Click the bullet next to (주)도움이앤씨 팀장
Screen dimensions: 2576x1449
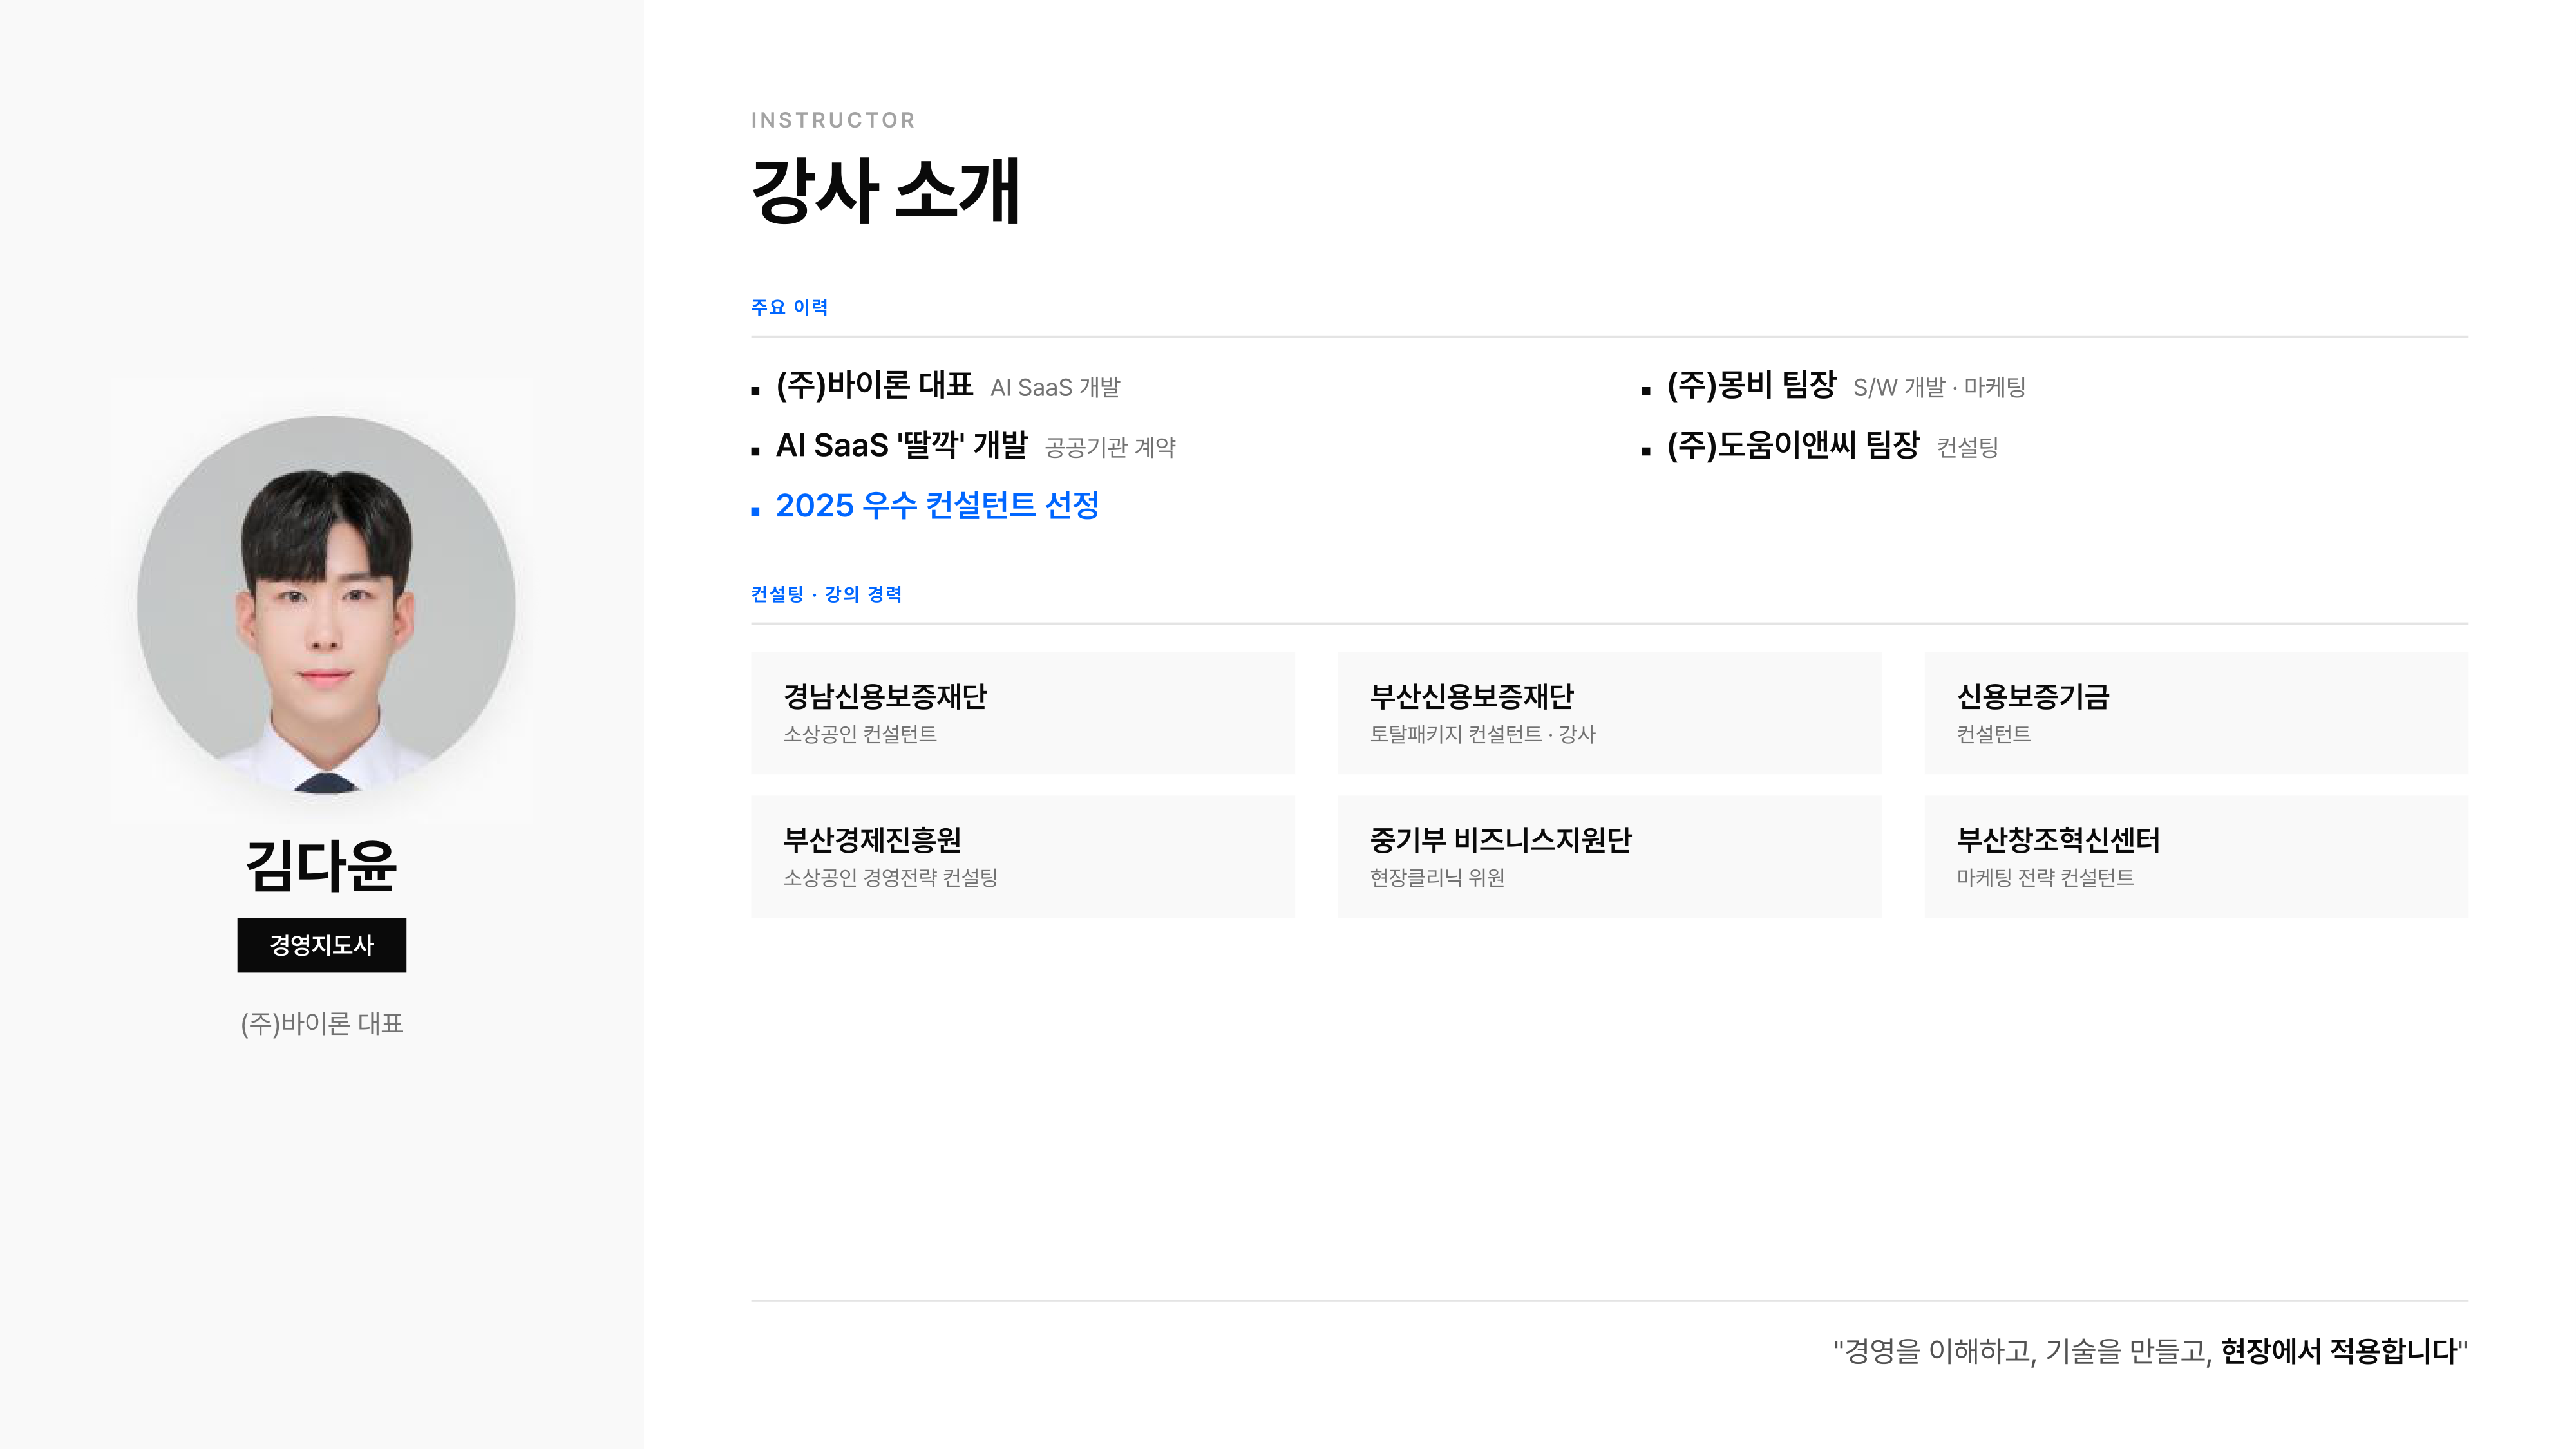pos(1645,452)
